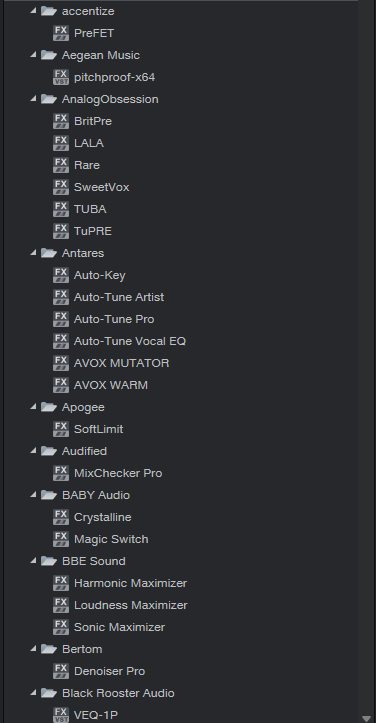Select the SweetVox plugin
Viewport: 376px width, 723px height.
101,187
